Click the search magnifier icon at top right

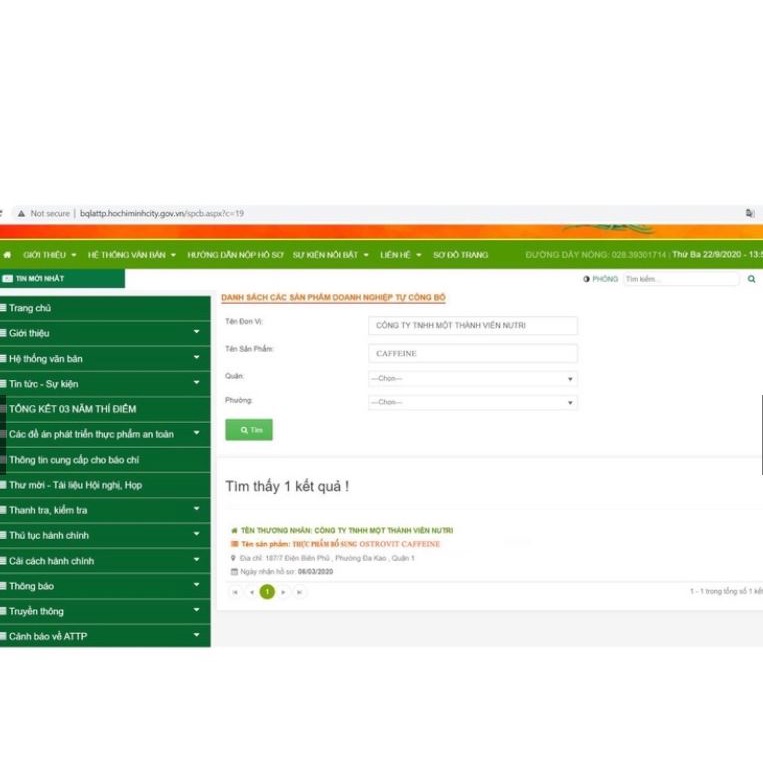tap(751, 279)
